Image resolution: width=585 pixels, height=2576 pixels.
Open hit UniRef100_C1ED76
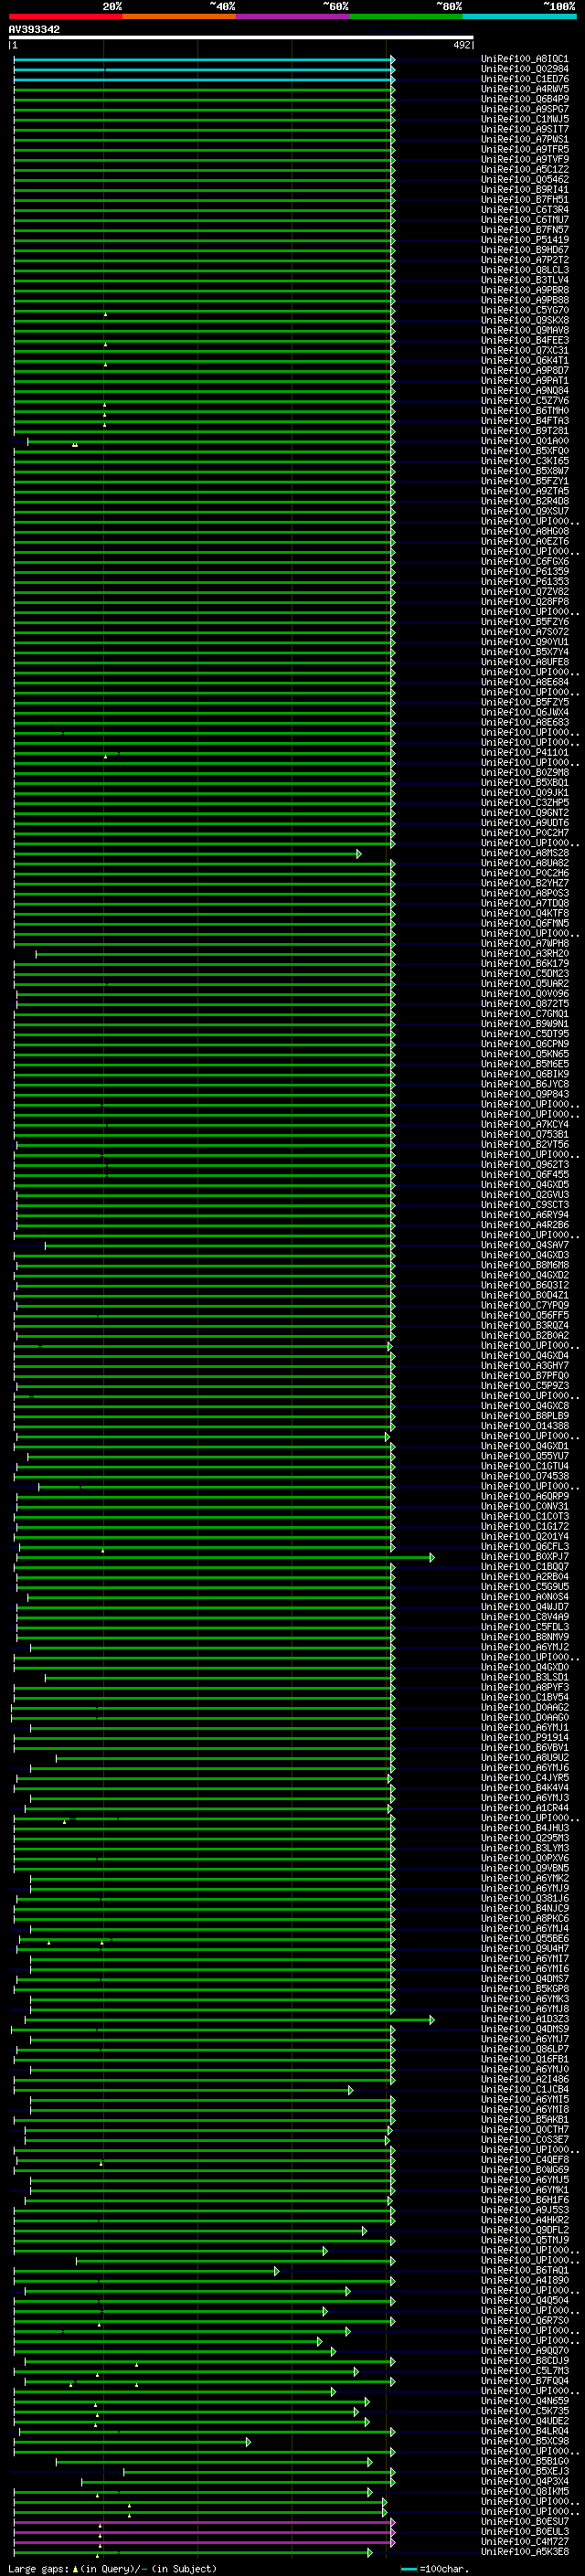click(525, 79)
